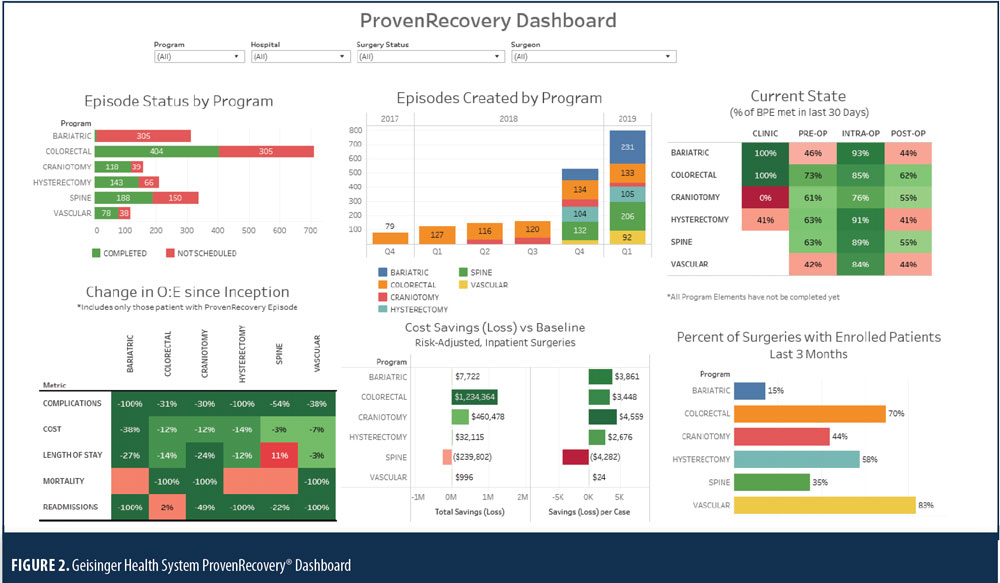Click Bariatric per-case savings bar $3,861
1000x583 pixels.
600,376
